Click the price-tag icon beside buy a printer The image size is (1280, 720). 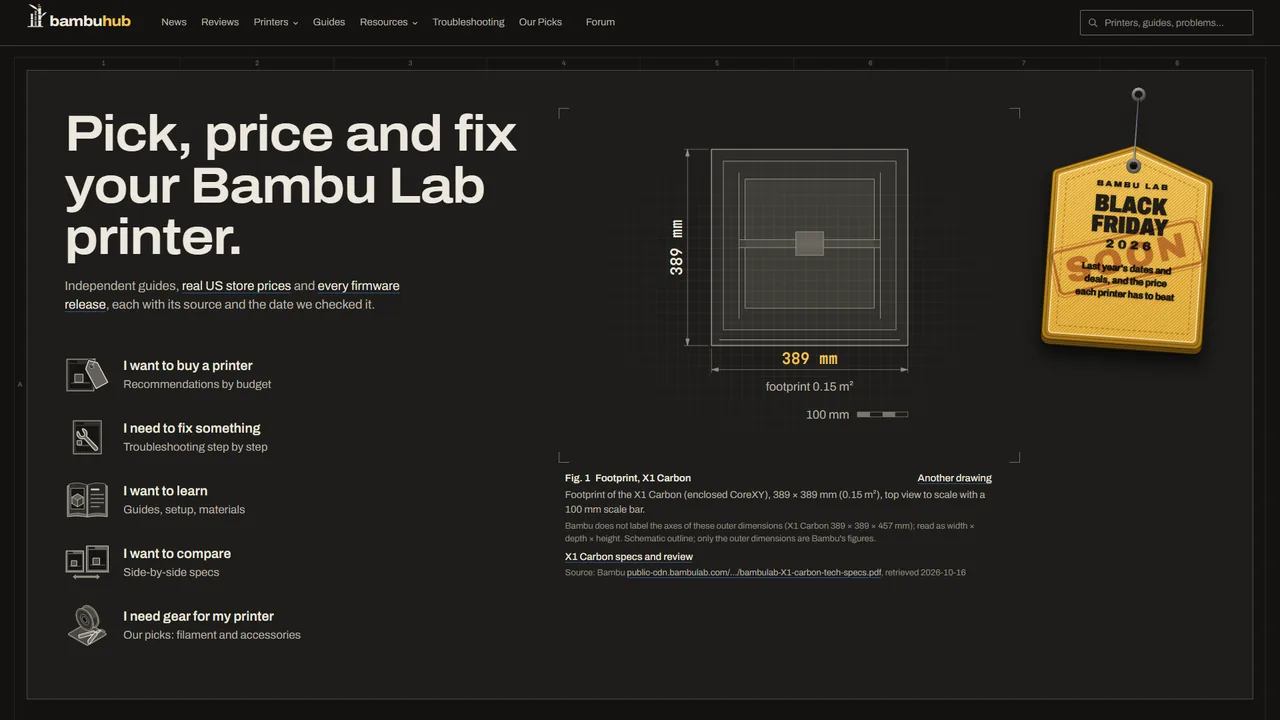pos(87,375)
